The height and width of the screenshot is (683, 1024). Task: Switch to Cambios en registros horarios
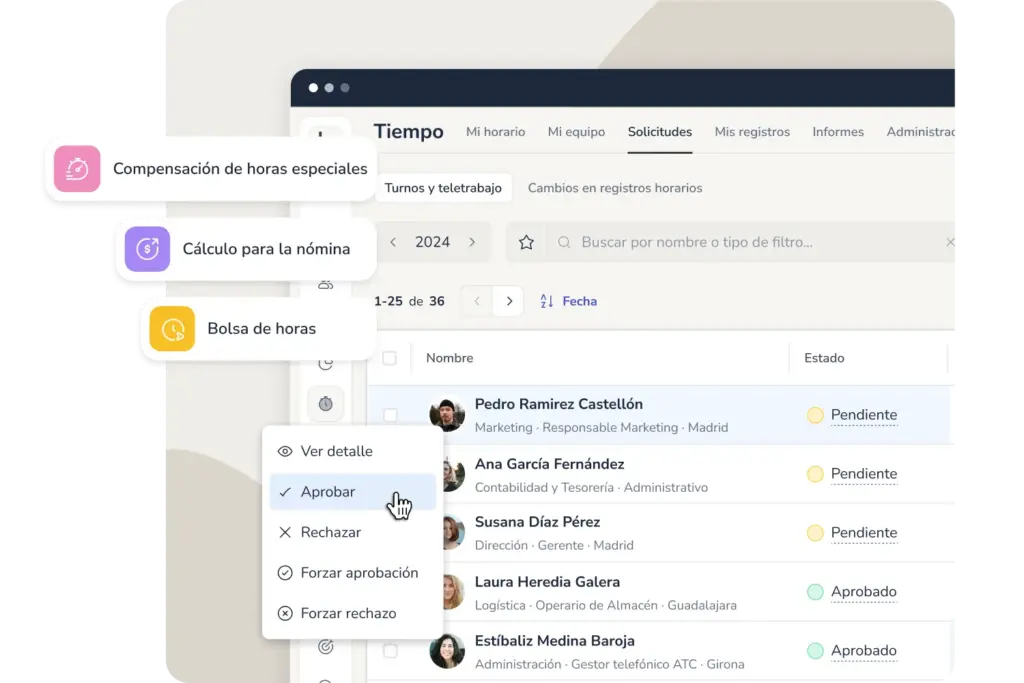(x=615, y=188)
